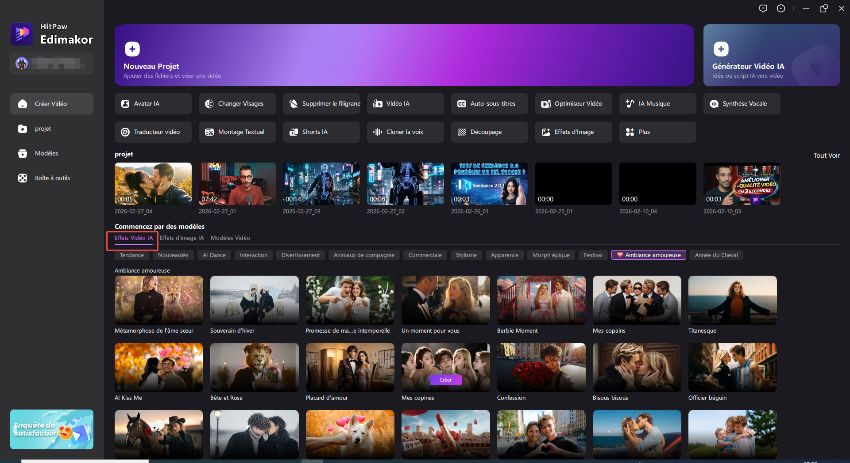Select the Nouveauté category filter

point(173,255)
